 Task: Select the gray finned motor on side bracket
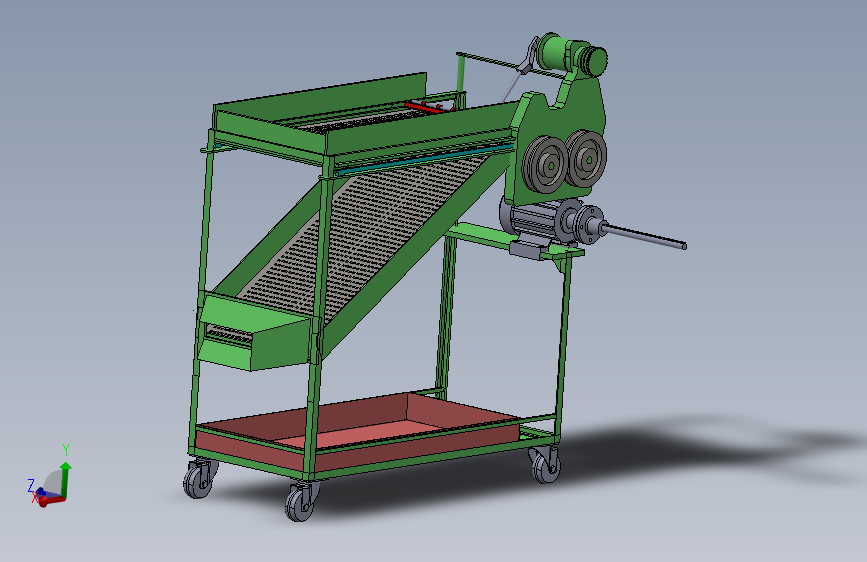tap(539, 221)
